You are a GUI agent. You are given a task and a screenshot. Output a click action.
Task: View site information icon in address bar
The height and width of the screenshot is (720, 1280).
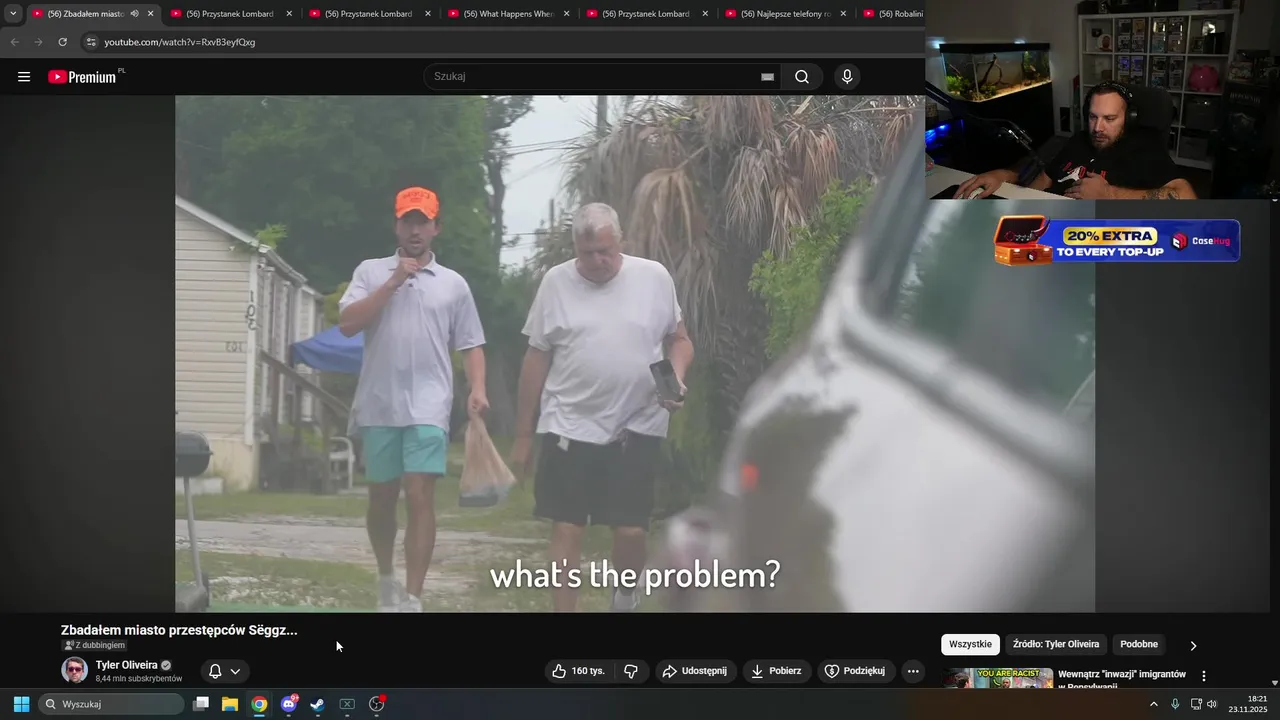tap(91, 42)
